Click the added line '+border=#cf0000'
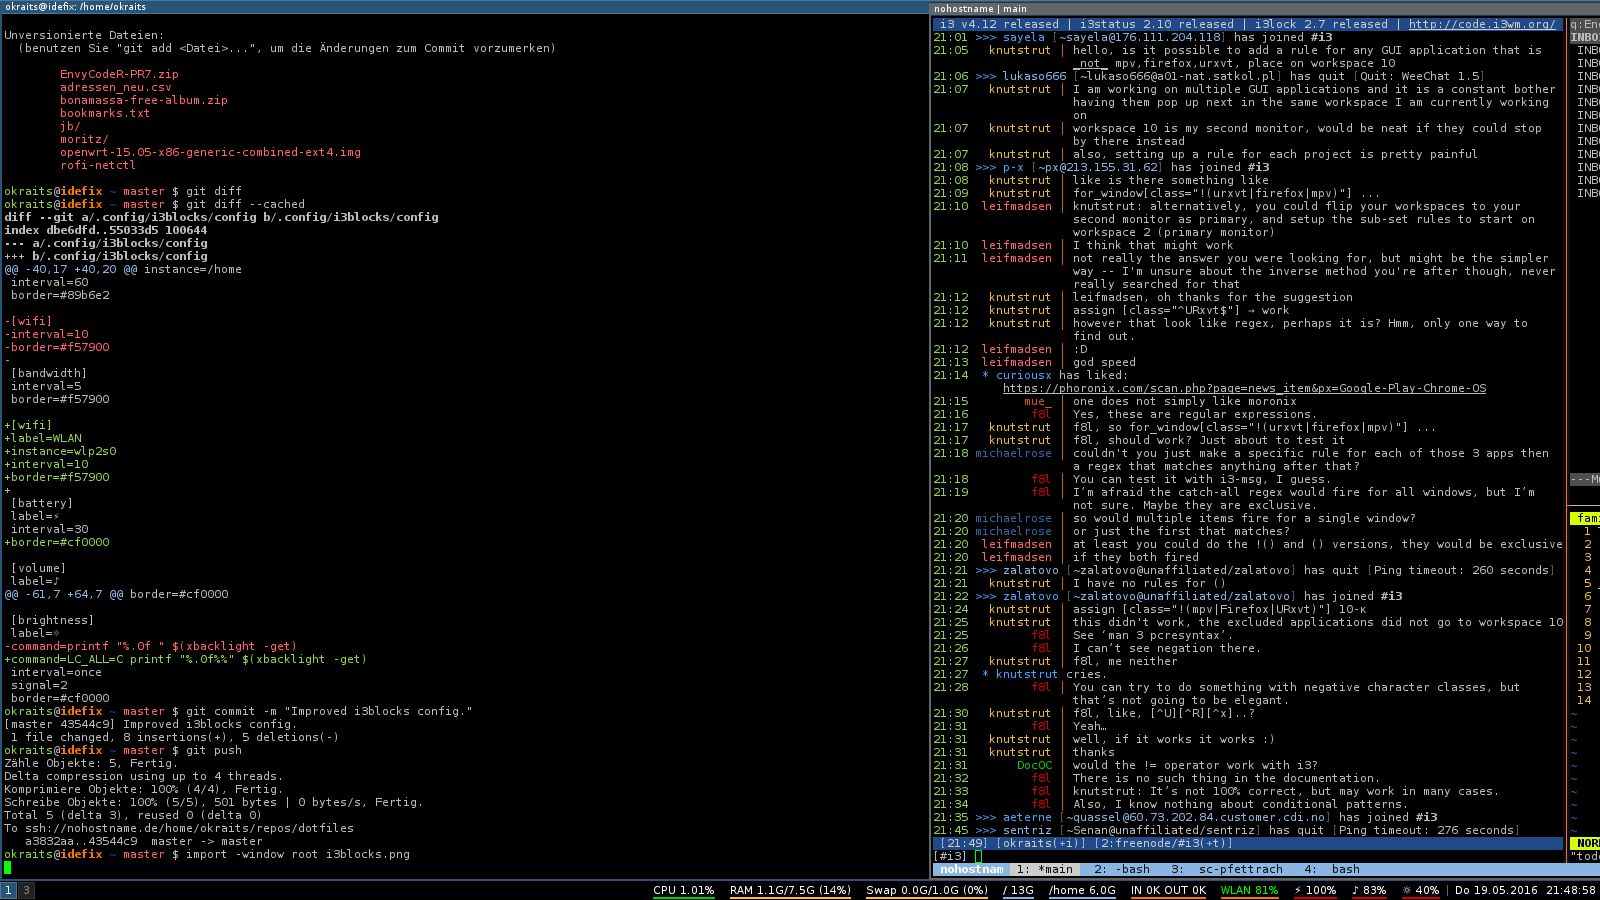1600x900 pixels. coord(57,542)
